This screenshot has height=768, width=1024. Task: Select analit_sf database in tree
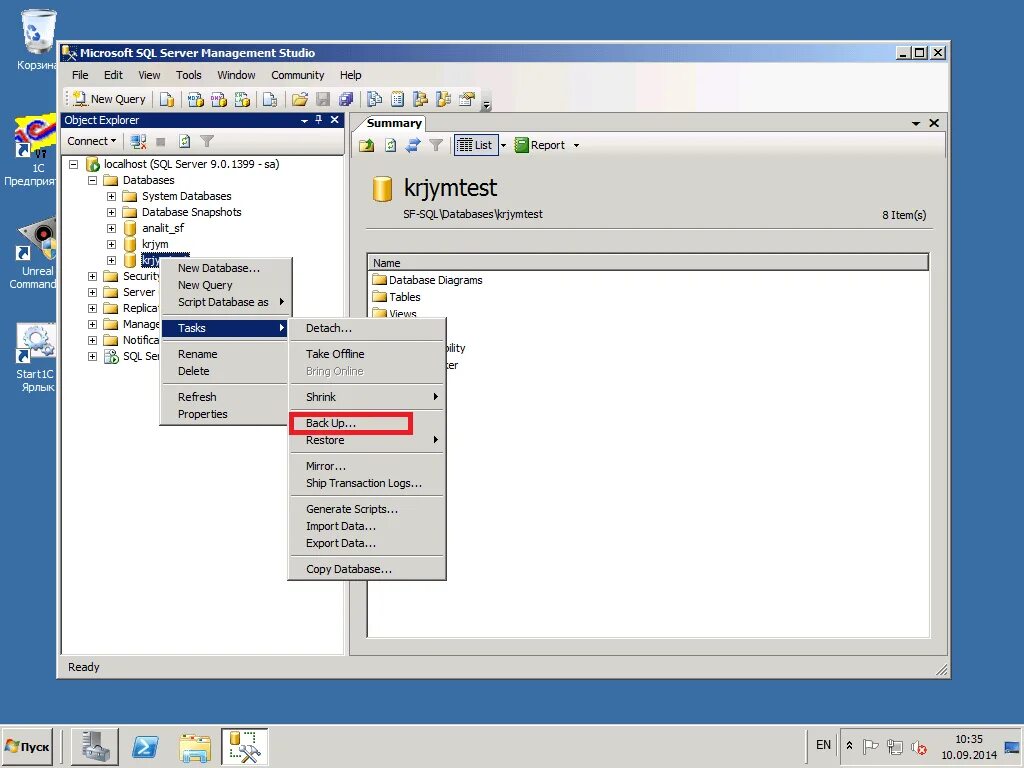[x=163, y=228]
